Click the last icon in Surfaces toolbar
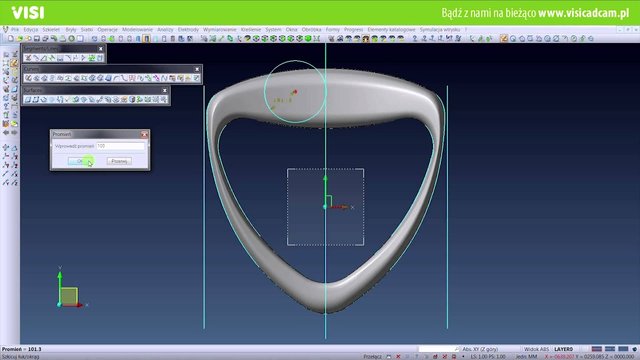This screenshot has height=360, width=640. point(164,100)
